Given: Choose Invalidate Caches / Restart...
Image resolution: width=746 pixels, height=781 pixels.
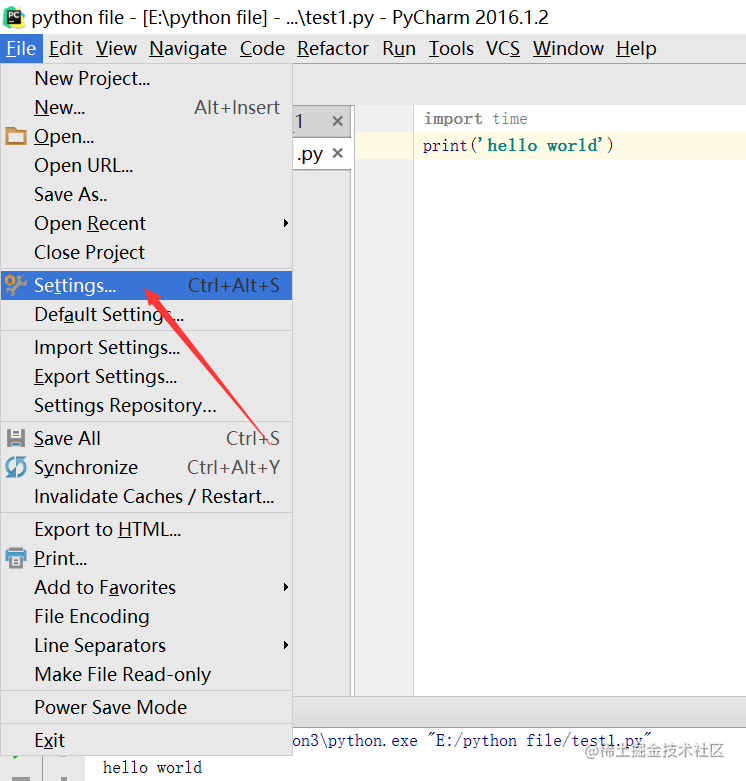Looking at the screenshot, I should [146, 497].
